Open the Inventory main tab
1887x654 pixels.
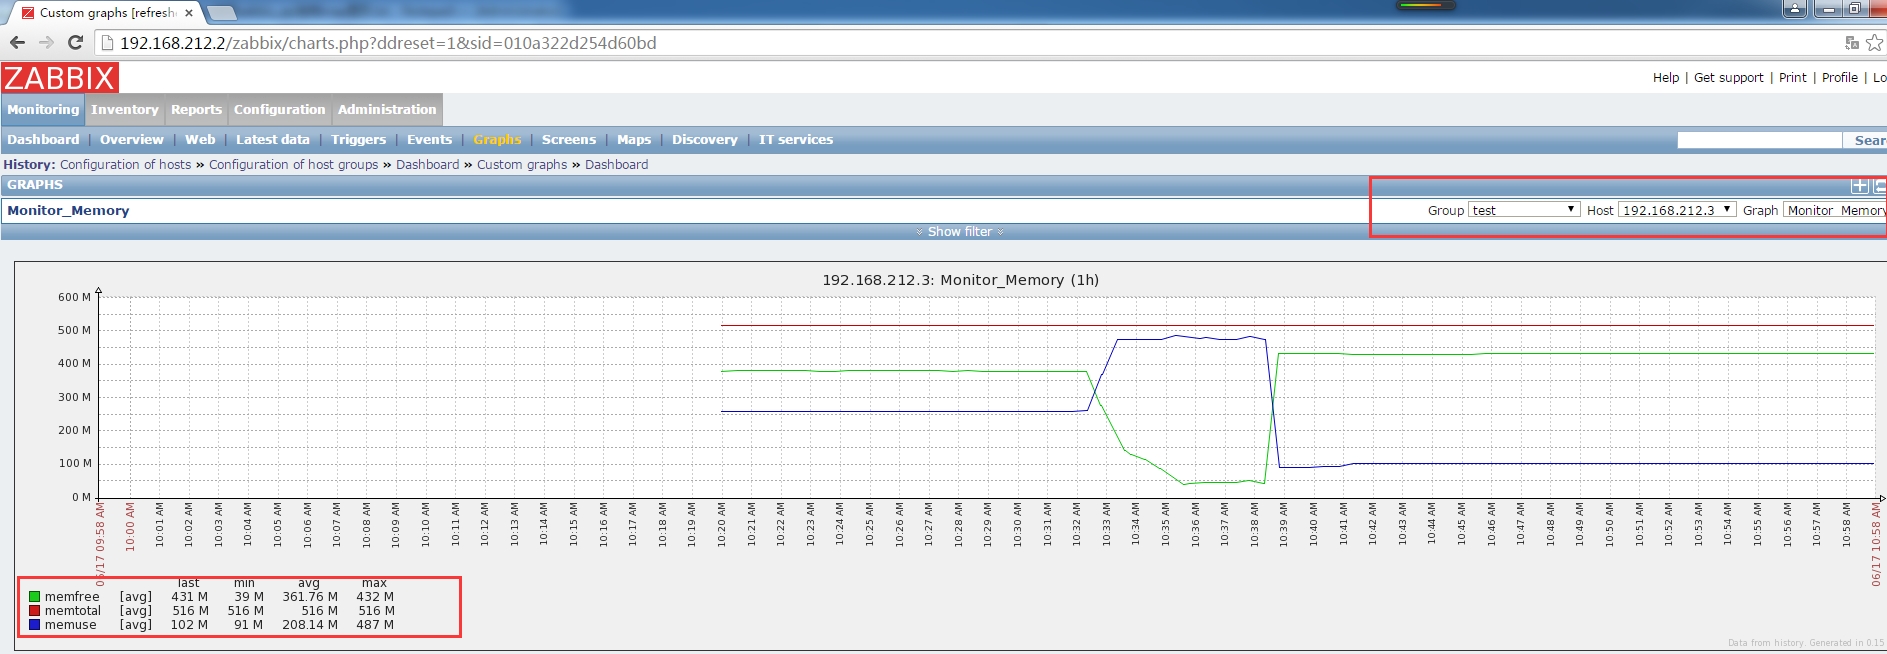(x=124, y=110)
